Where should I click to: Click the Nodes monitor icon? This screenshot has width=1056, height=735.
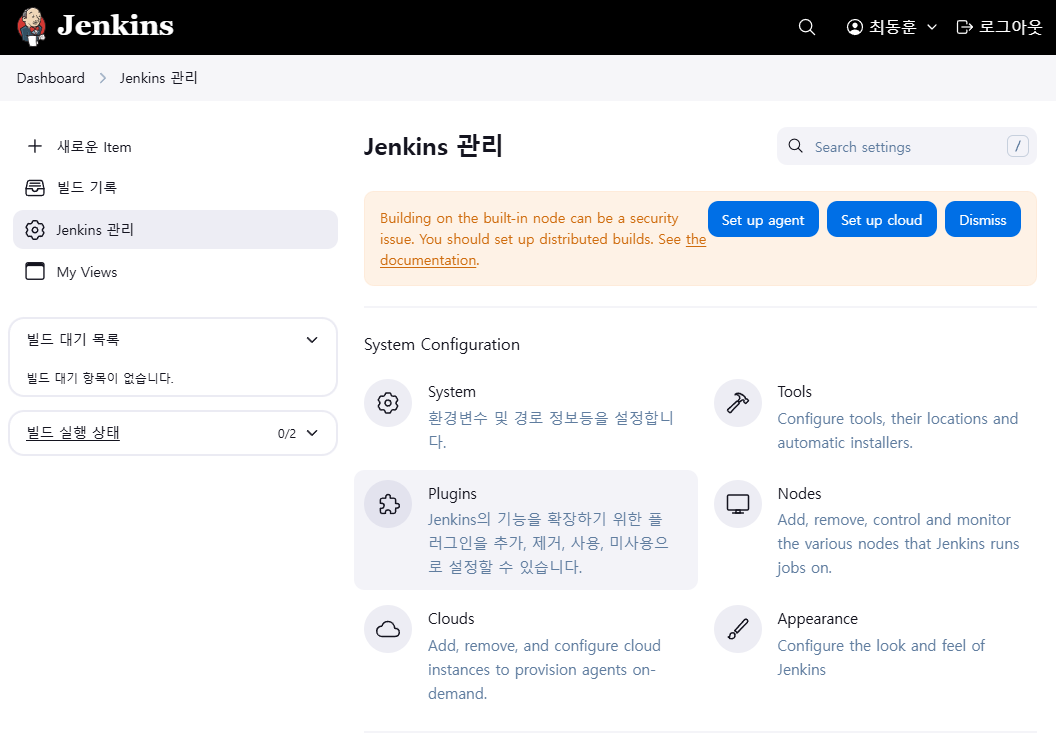[737, 504]
